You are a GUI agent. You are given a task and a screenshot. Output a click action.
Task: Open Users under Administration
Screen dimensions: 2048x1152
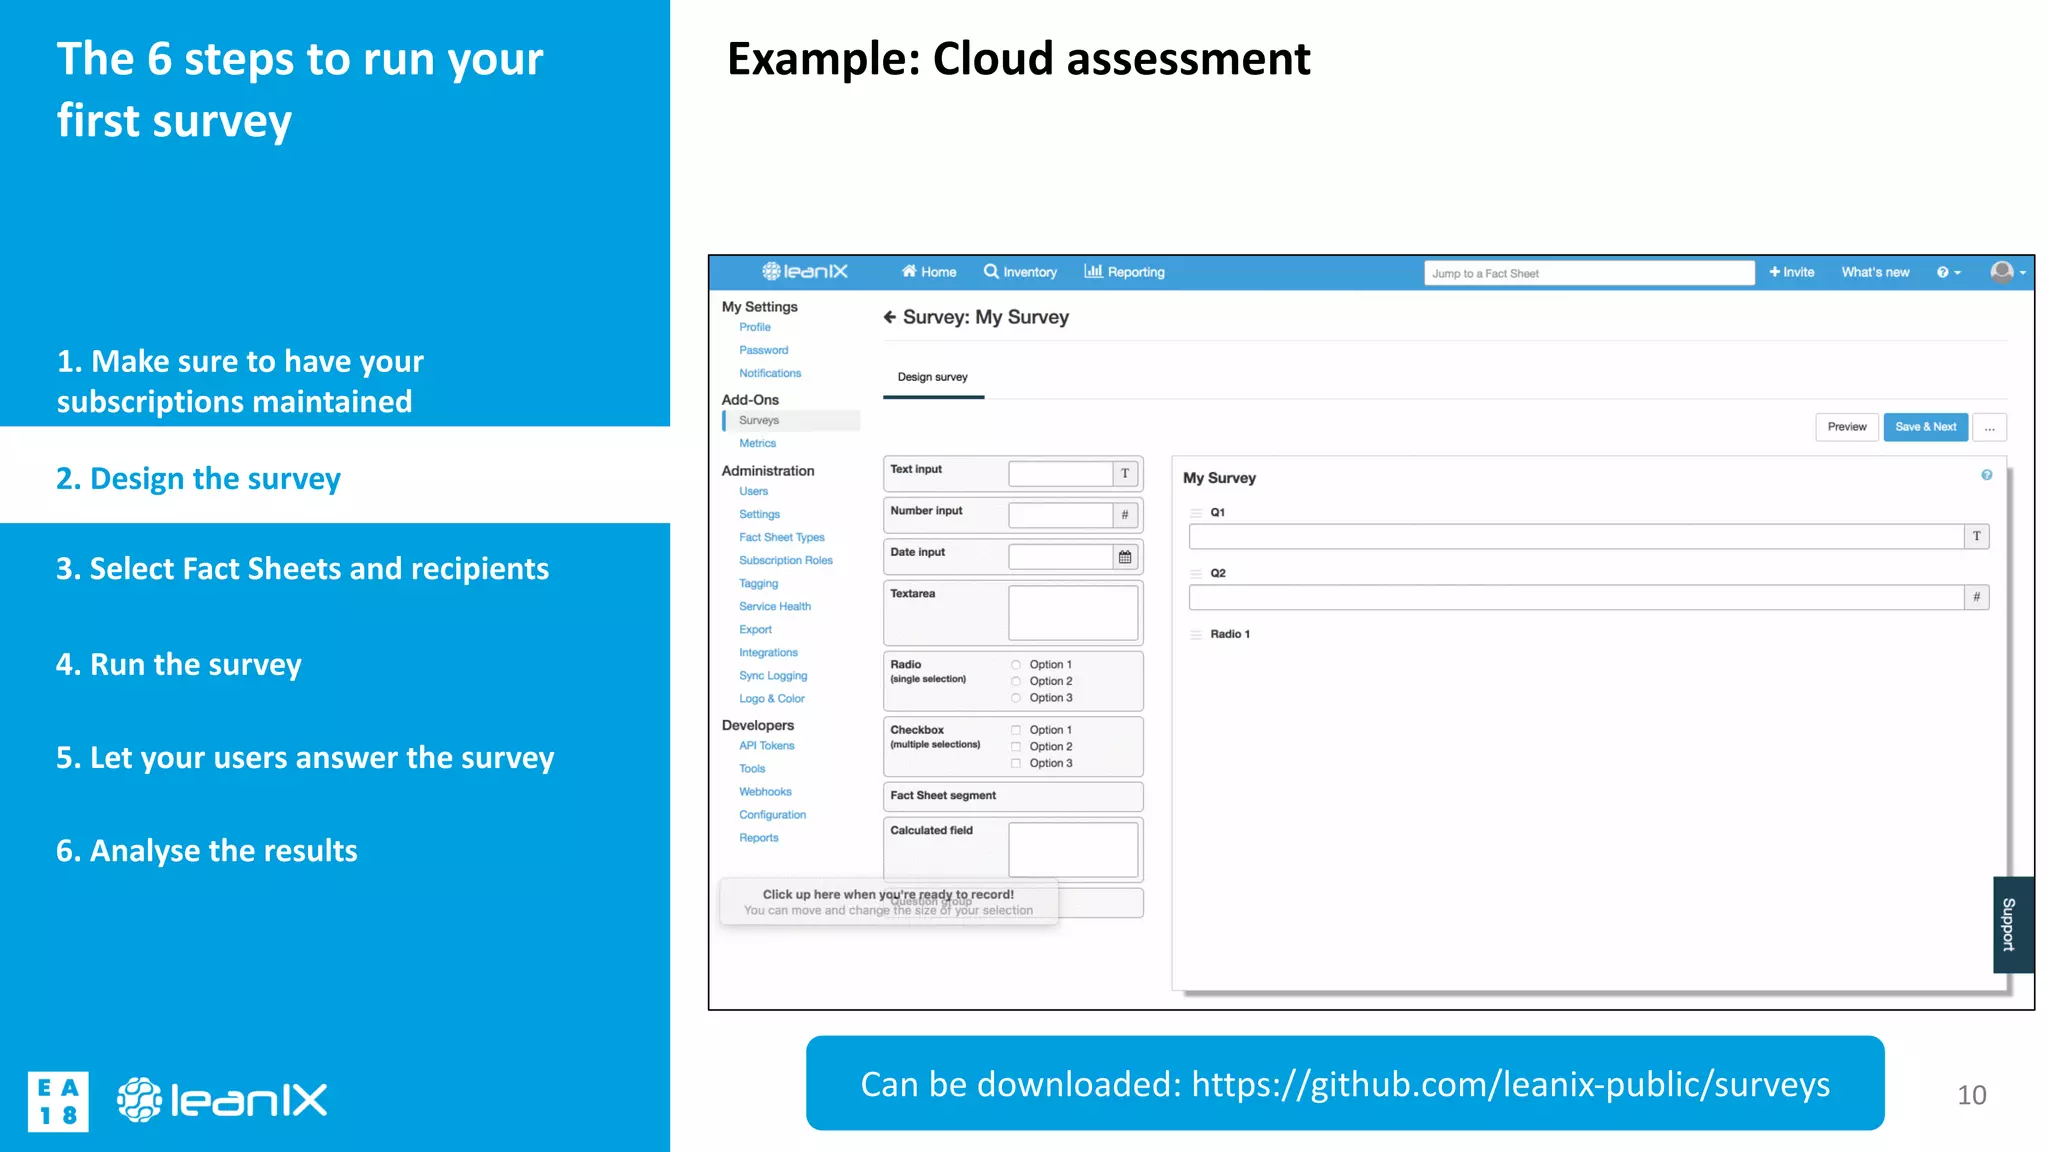tap(753, 491)
